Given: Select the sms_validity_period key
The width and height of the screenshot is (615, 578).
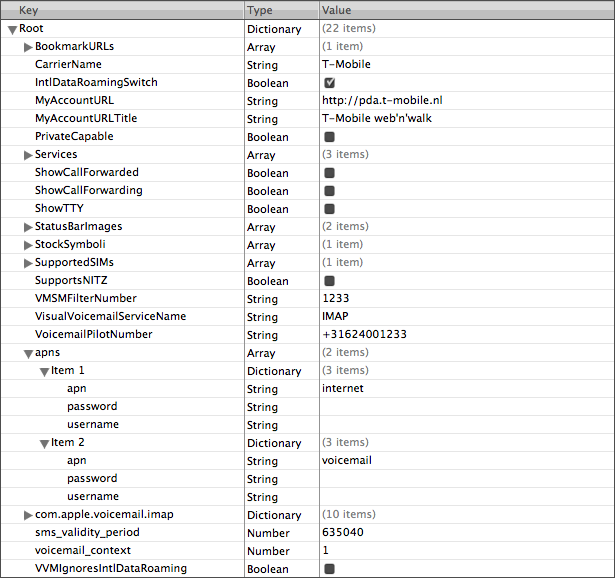Looking at the screenshot, I should point(87,533).
